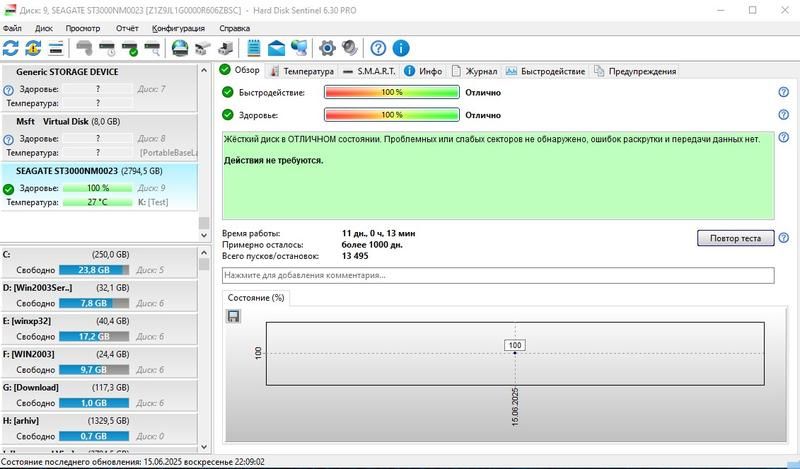
Task: Click help icon beside Повтор теста button
Action: coord(784,238)
